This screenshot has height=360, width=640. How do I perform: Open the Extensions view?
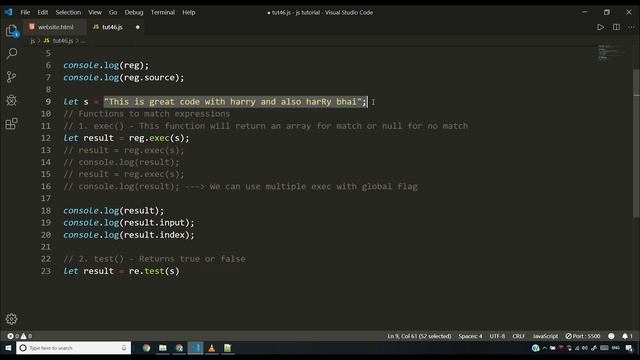click(11, 123)
